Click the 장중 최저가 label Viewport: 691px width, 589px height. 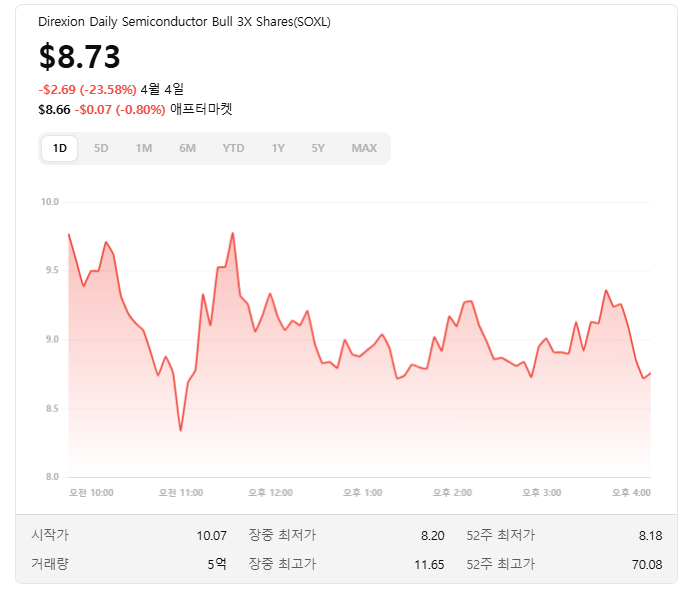[x=282, y=535]
